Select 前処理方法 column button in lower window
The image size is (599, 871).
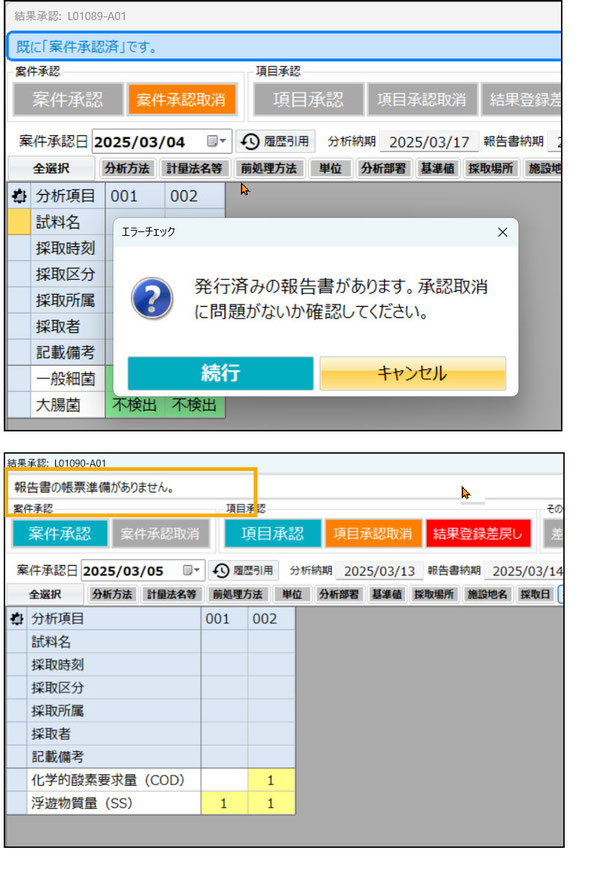tap(237, 594)
